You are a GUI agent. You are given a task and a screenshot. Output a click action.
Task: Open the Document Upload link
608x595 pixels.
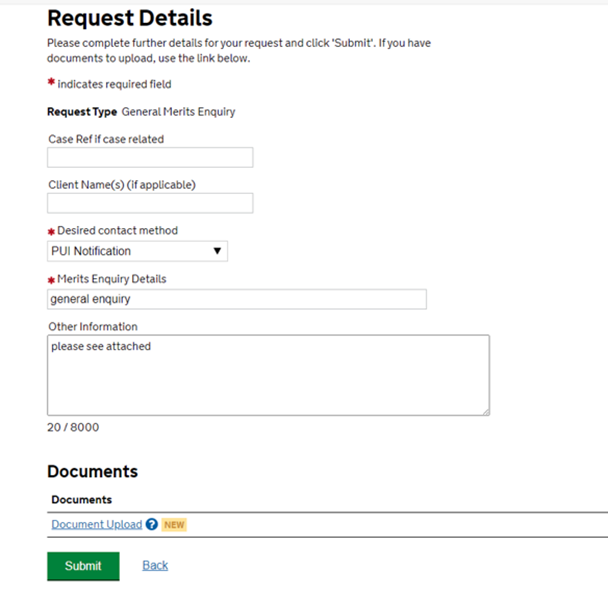pos(97,524)
